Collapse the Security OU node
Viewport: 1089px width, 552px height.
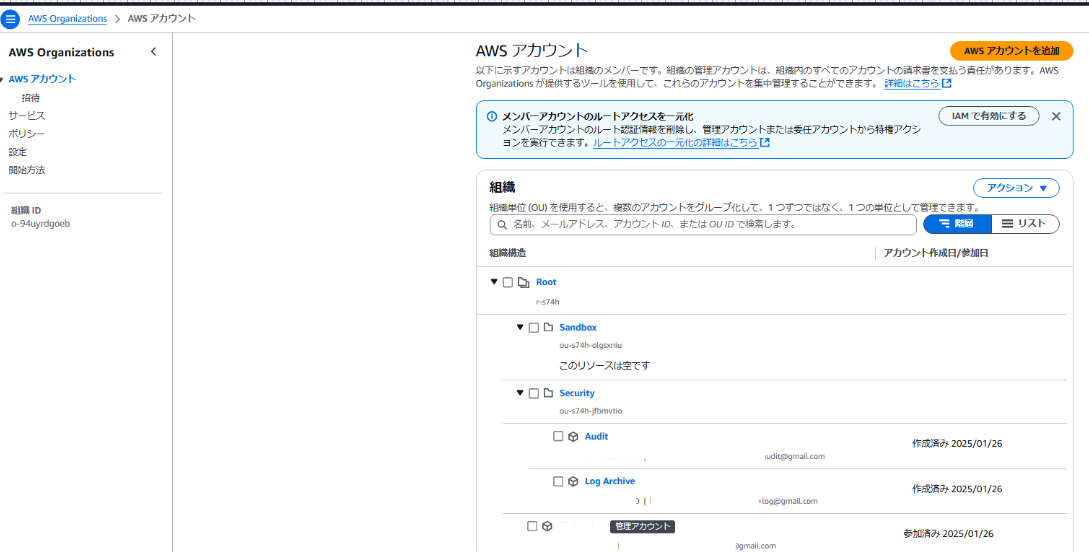tap(519, 393)
